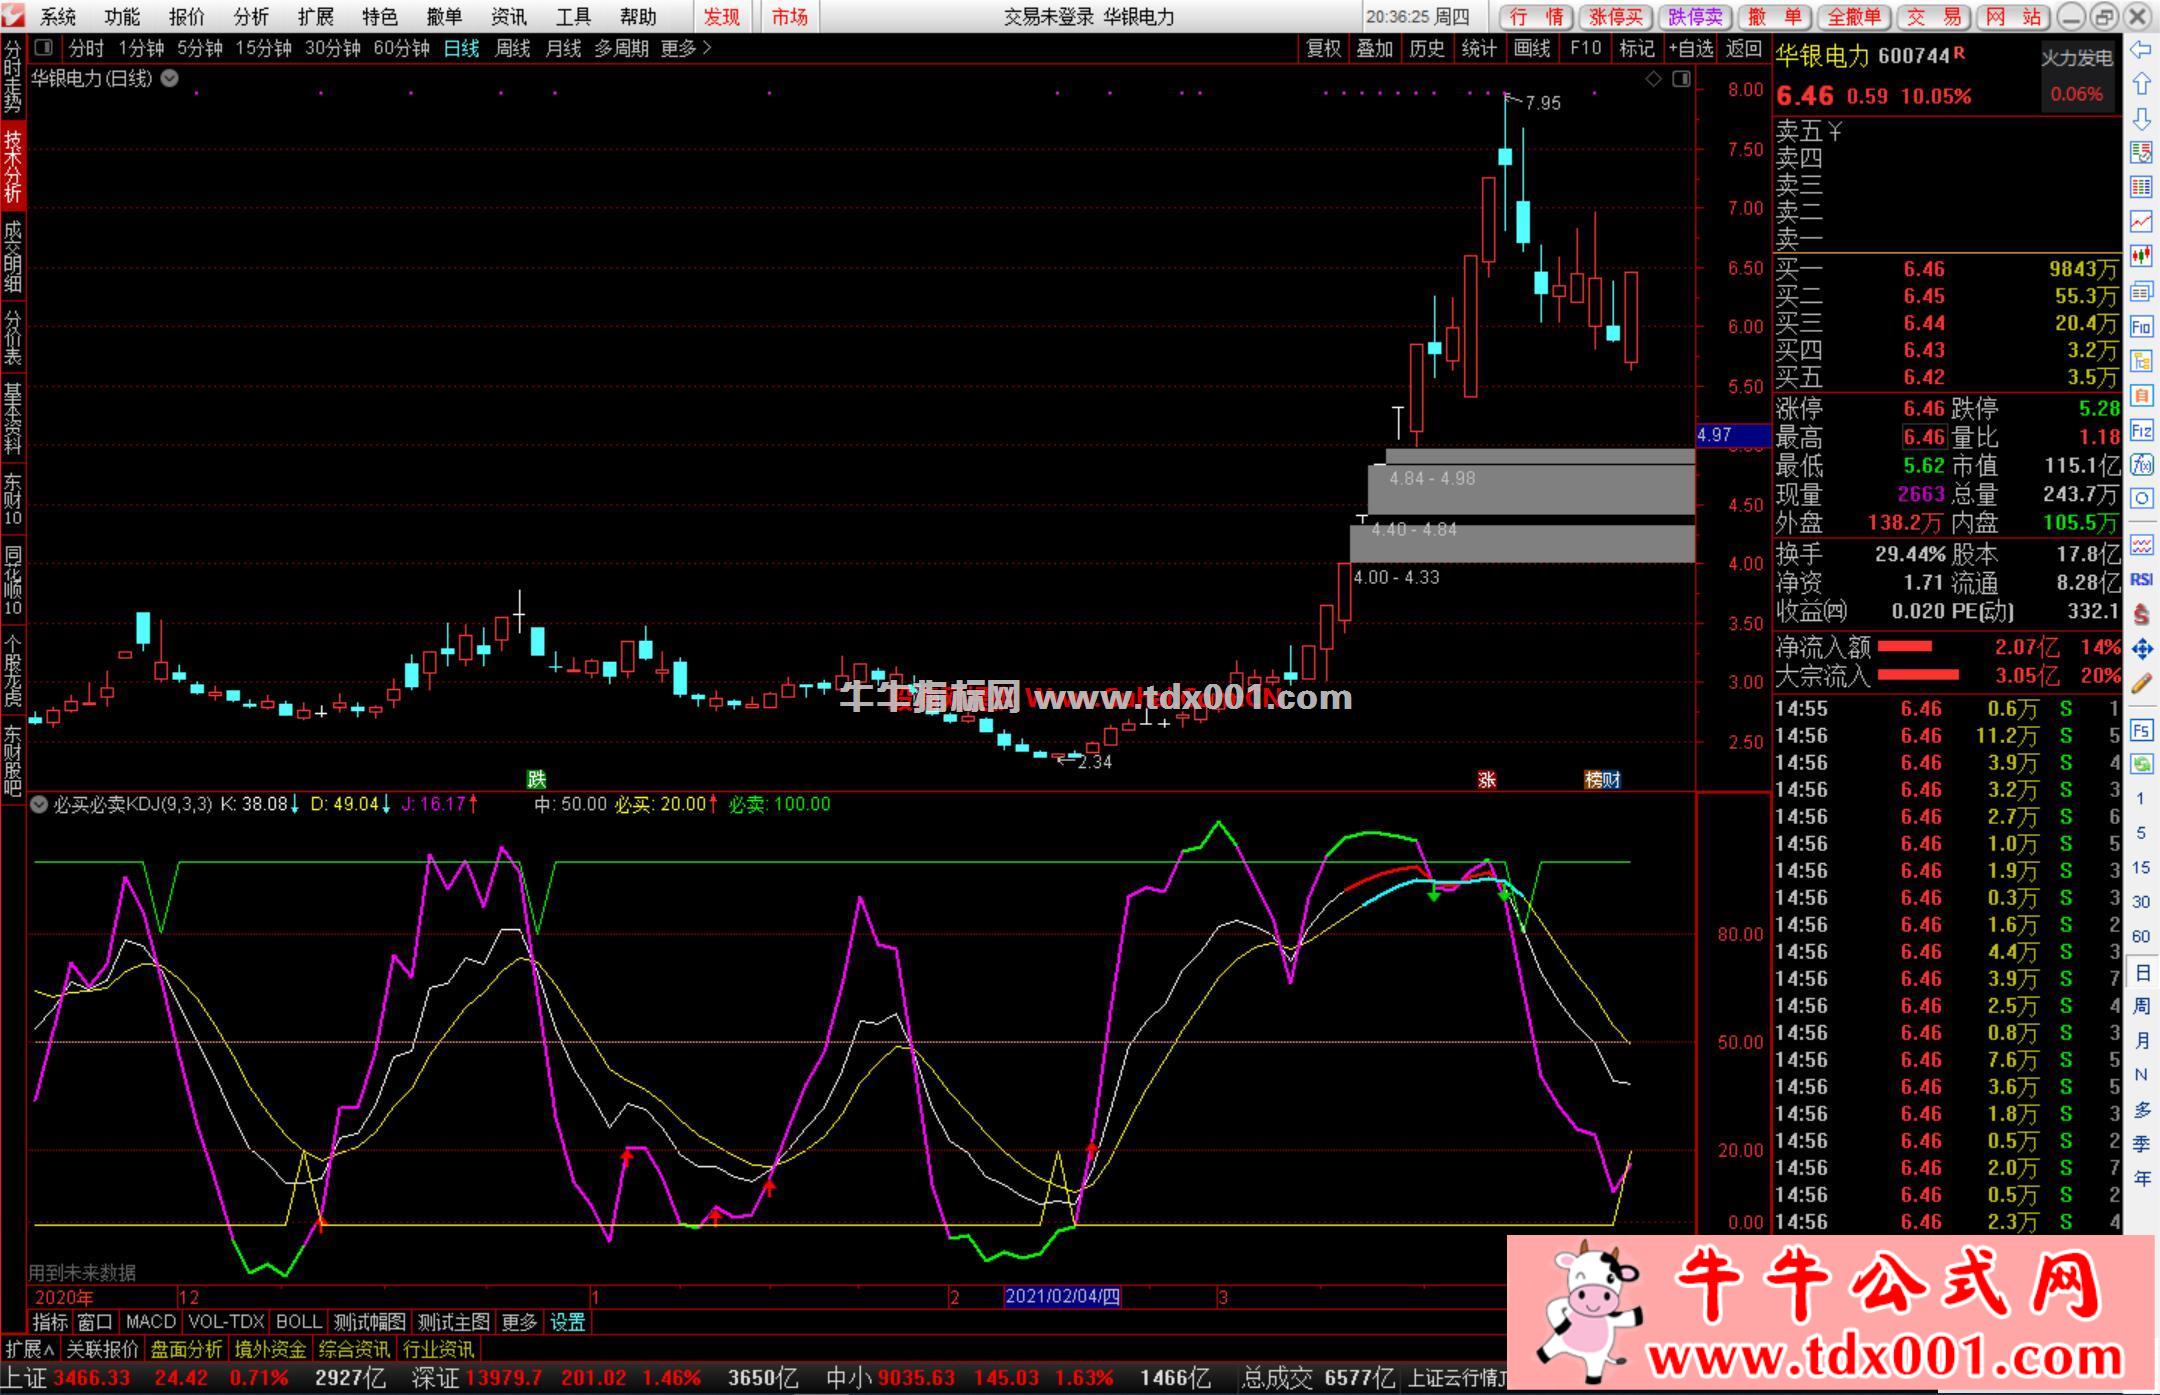Click the RSI indicator icon
2160x1395 pixels.
pos(2141,579)
